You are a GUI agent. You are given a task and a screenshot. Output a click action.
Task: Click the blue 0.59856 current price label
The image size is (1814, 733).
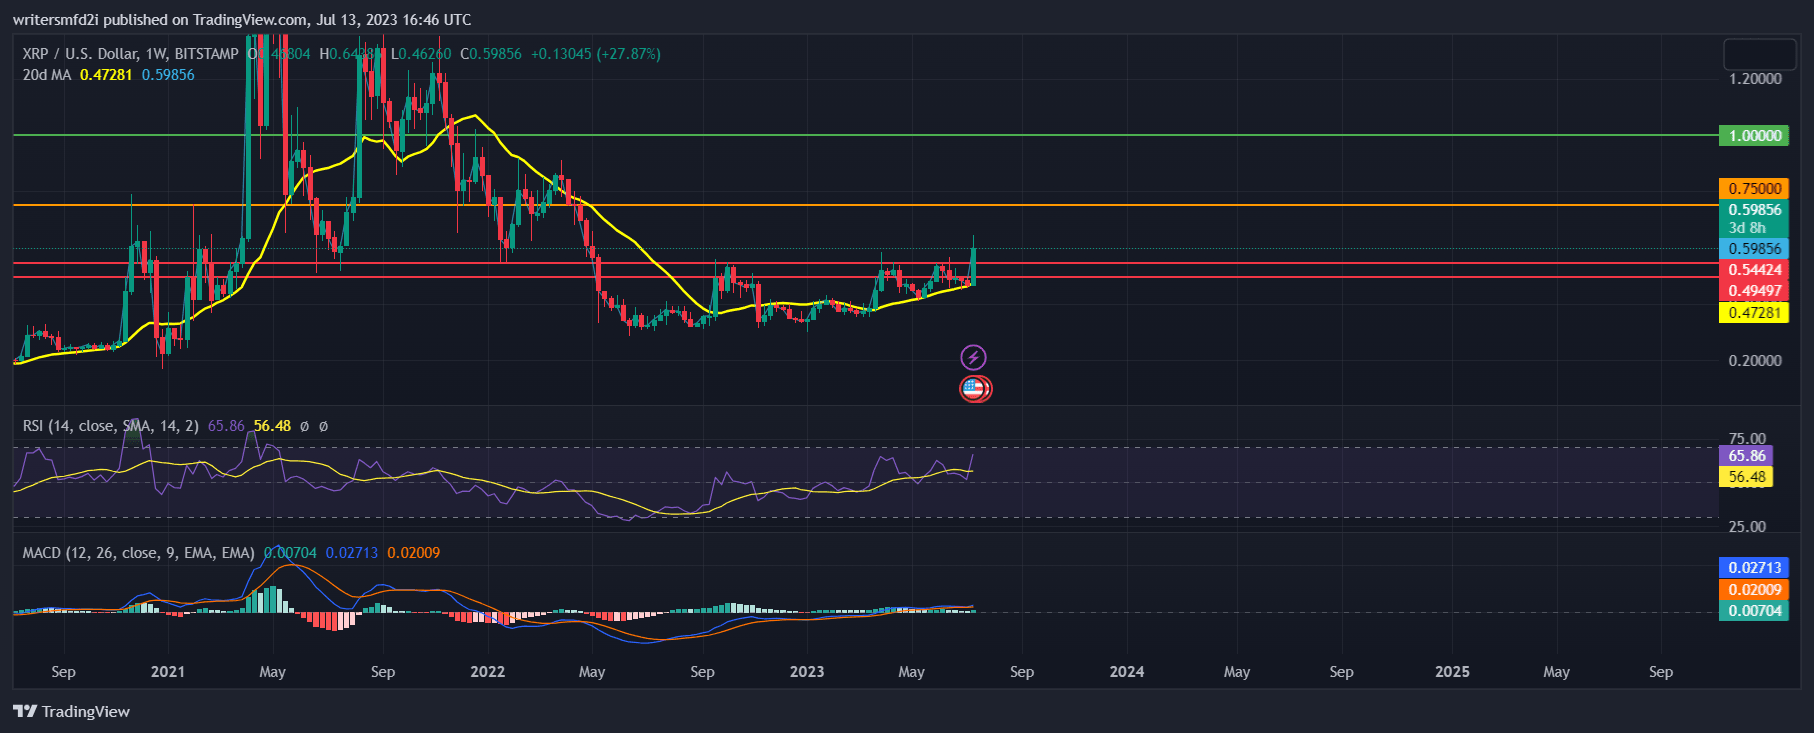(x=1754, y=249)
